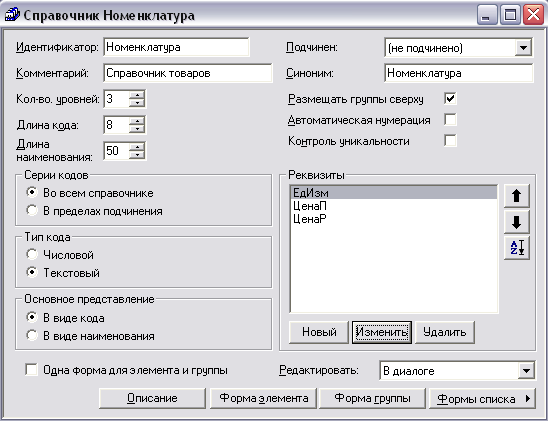Open the 'Подчинен' dropdown list

pos(523,48)
